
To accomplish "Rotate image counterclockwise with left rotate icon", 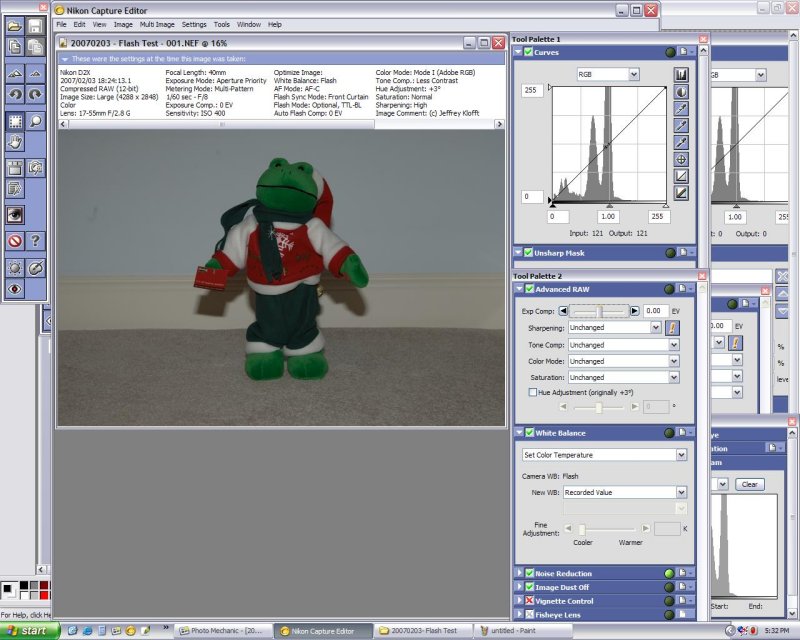I will pos(15,94).
